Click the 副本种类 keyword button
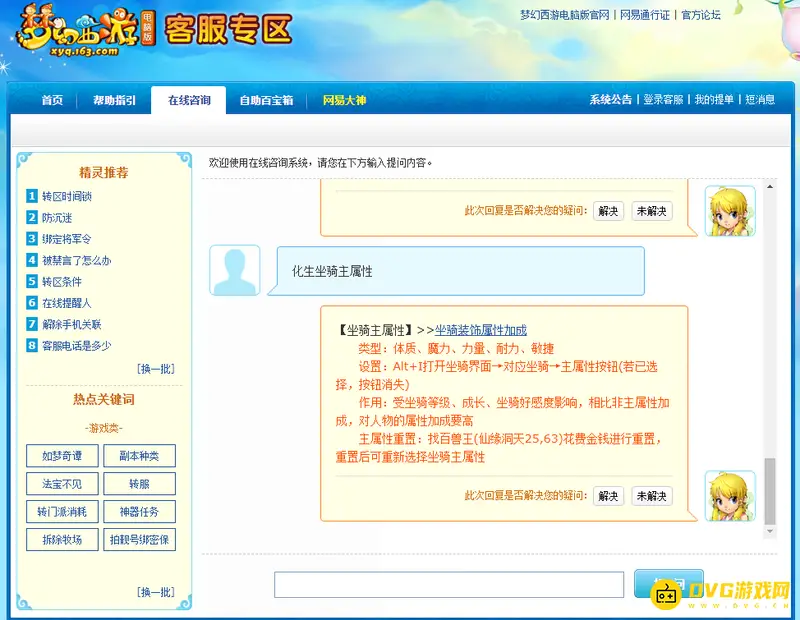Image resolution: width=800 pixels, height=620 pixels. (139, 456)
